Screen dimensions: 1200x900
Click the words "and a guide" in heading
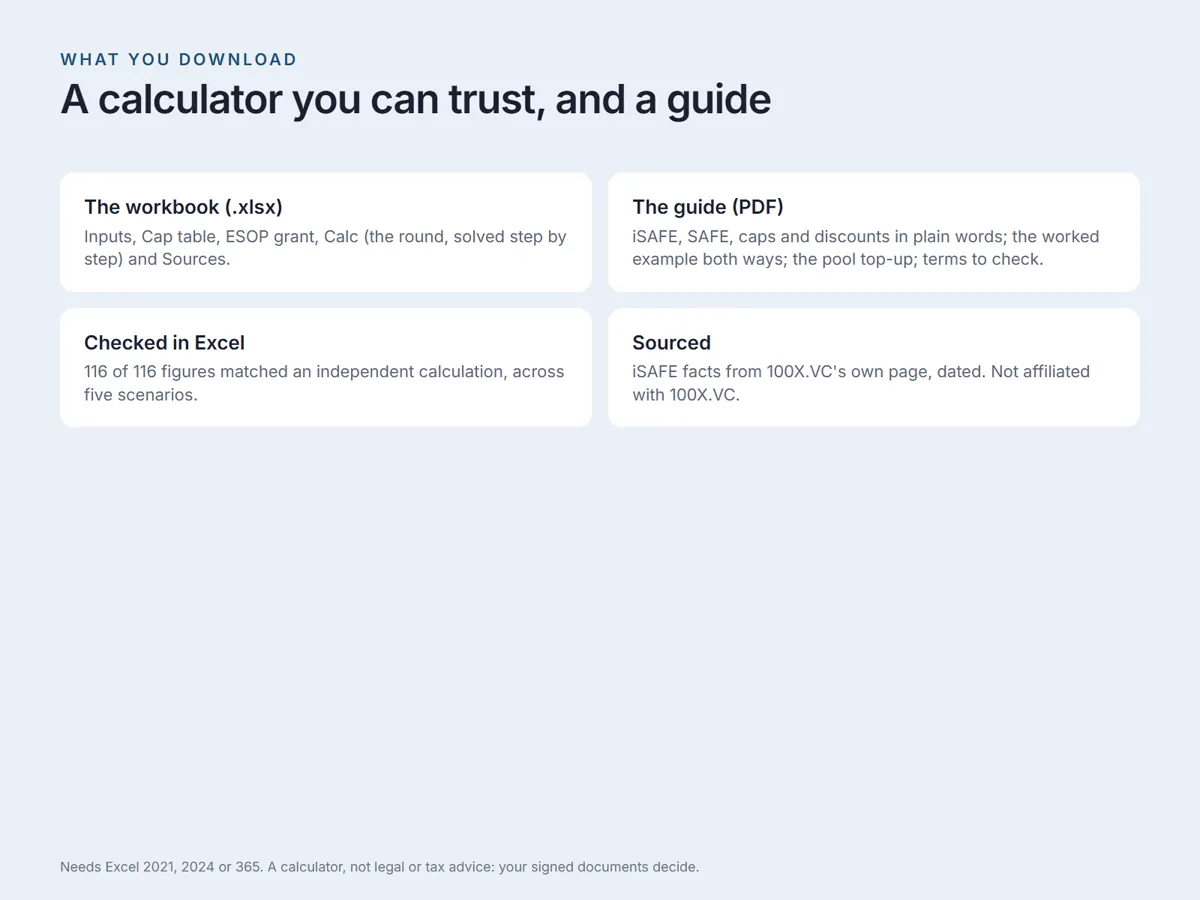(x=663, y=100)
